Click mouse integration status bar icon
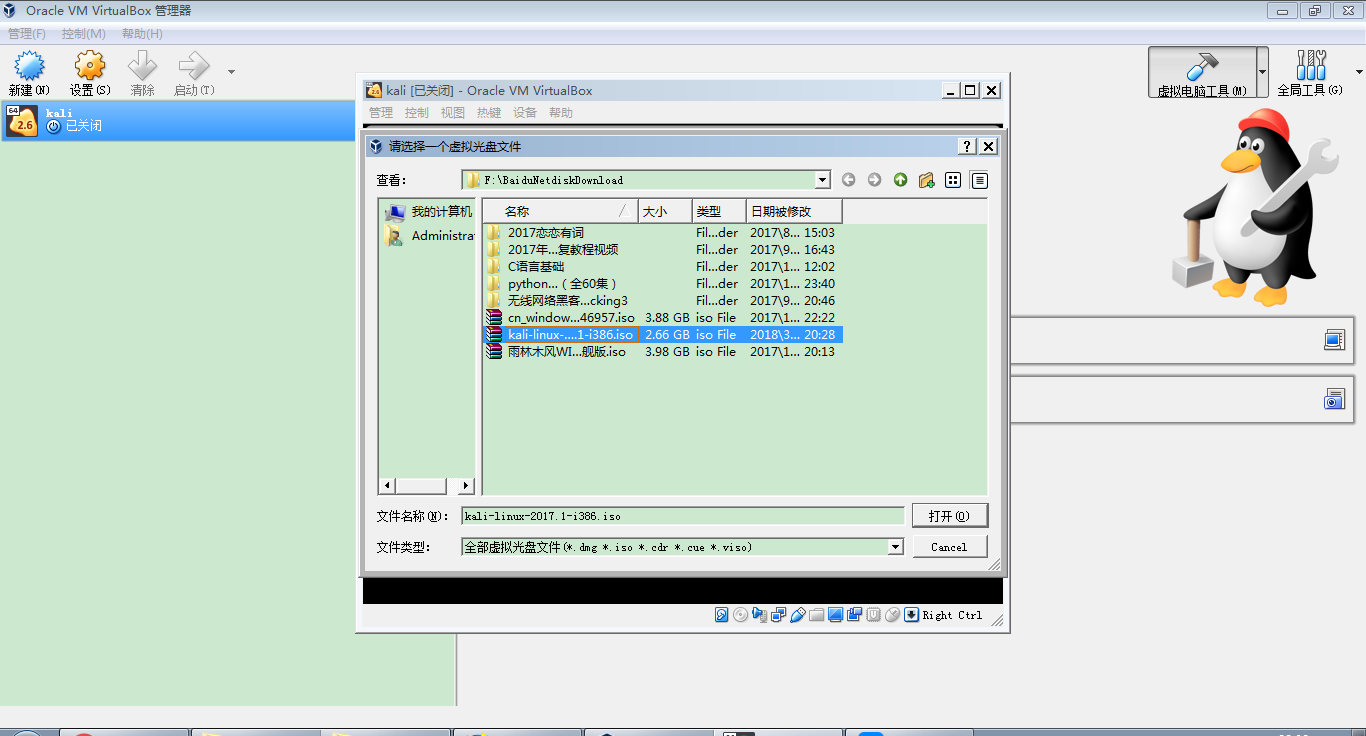The width and height of the screenshot is (1366, 736). (892, 615)
